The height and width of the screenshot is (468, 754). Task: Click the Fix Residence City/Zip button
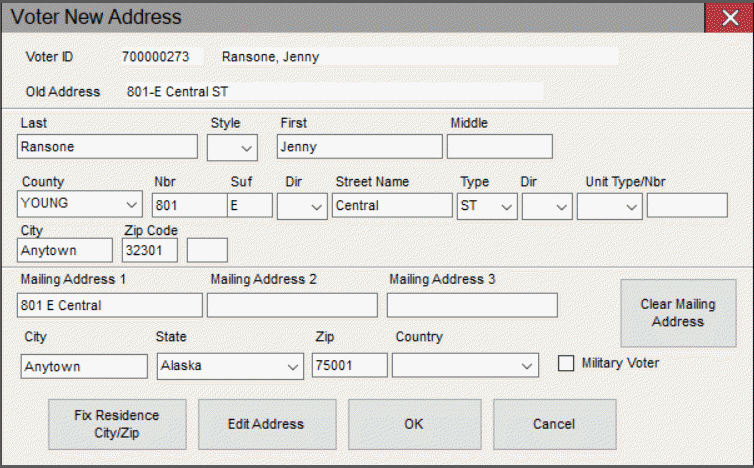[117, 424]
